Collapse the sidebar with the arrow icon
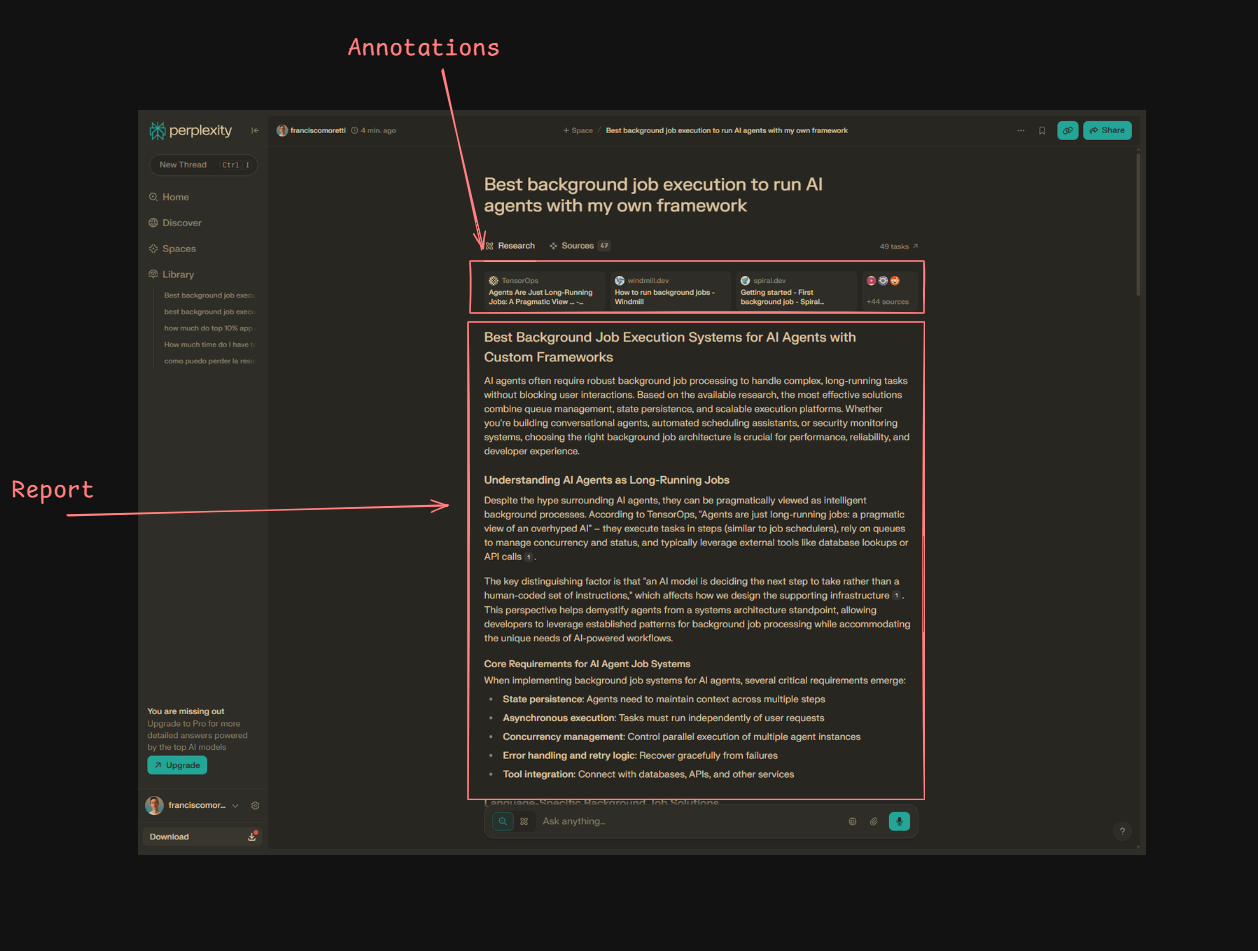This screenshot has height=951, width=1258. 254,130
